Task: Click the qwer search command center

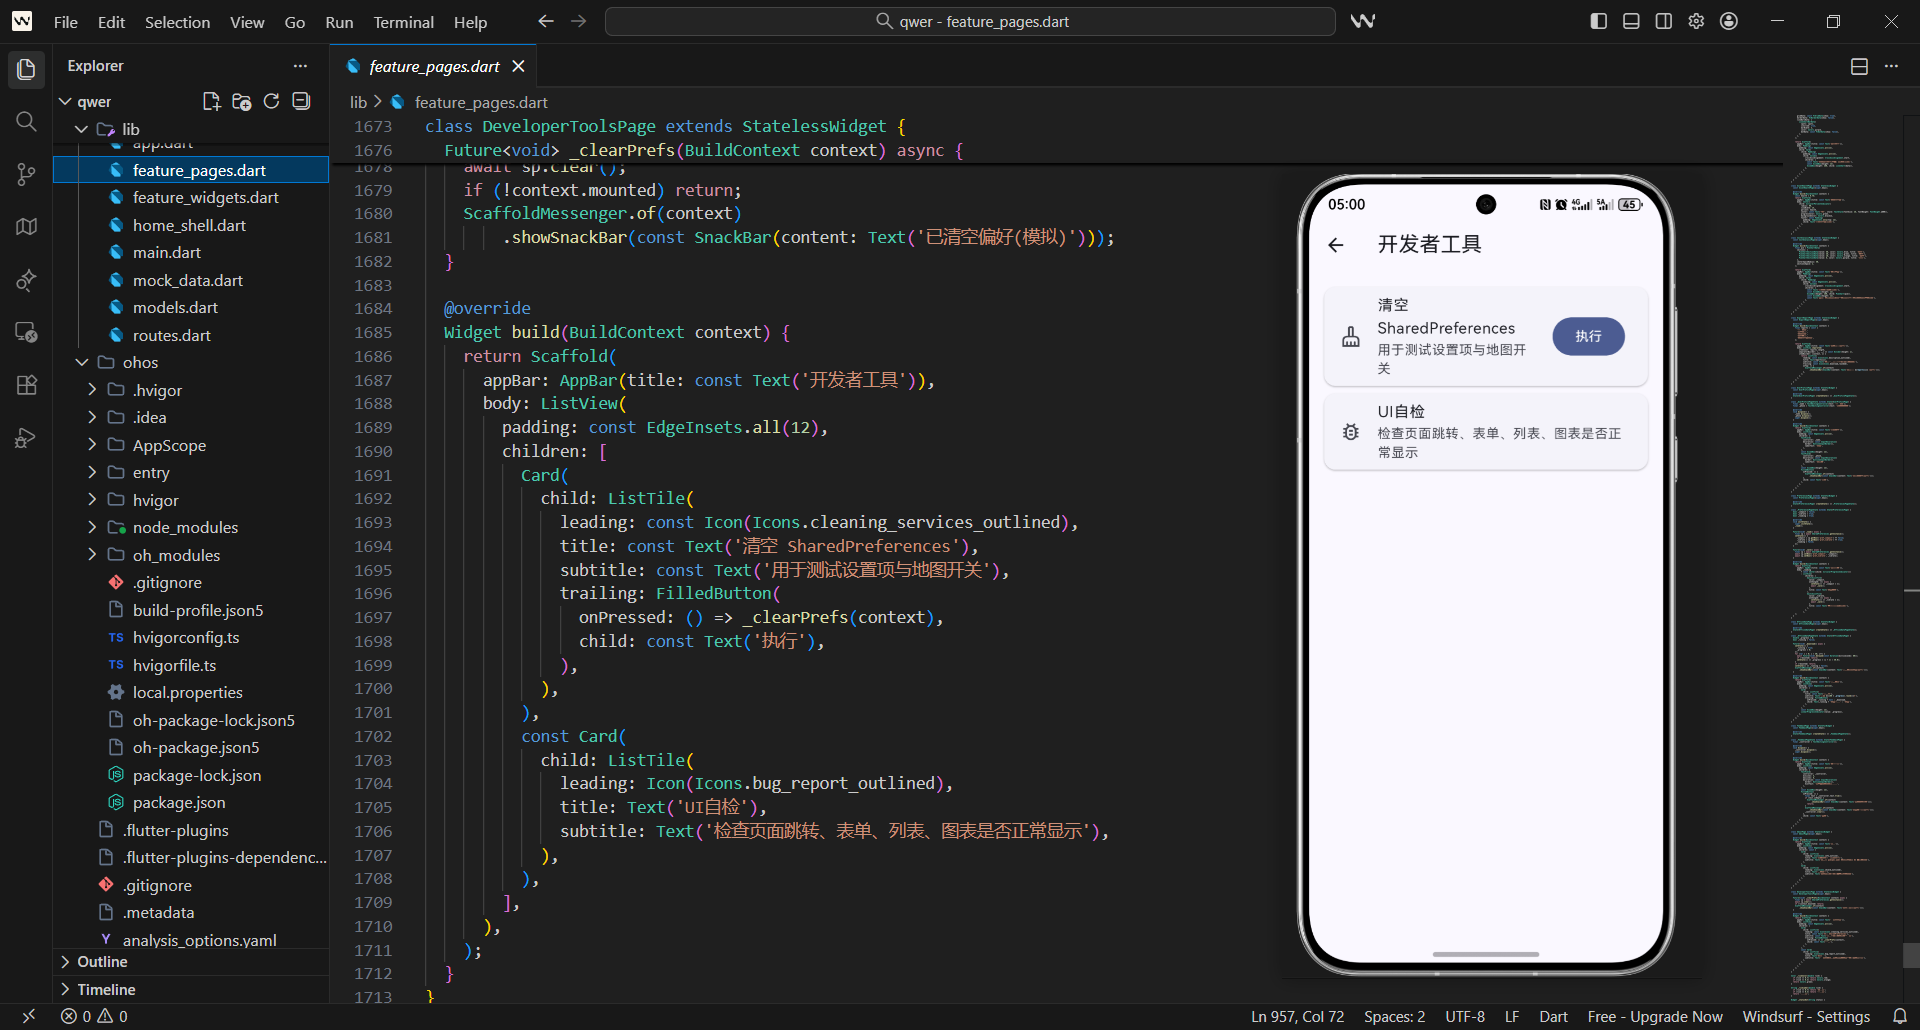Action: click(970, 21)
